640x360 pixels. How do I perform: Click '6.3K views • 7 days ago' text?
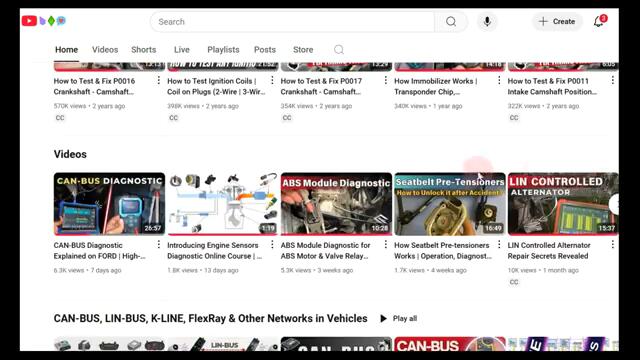87,270
